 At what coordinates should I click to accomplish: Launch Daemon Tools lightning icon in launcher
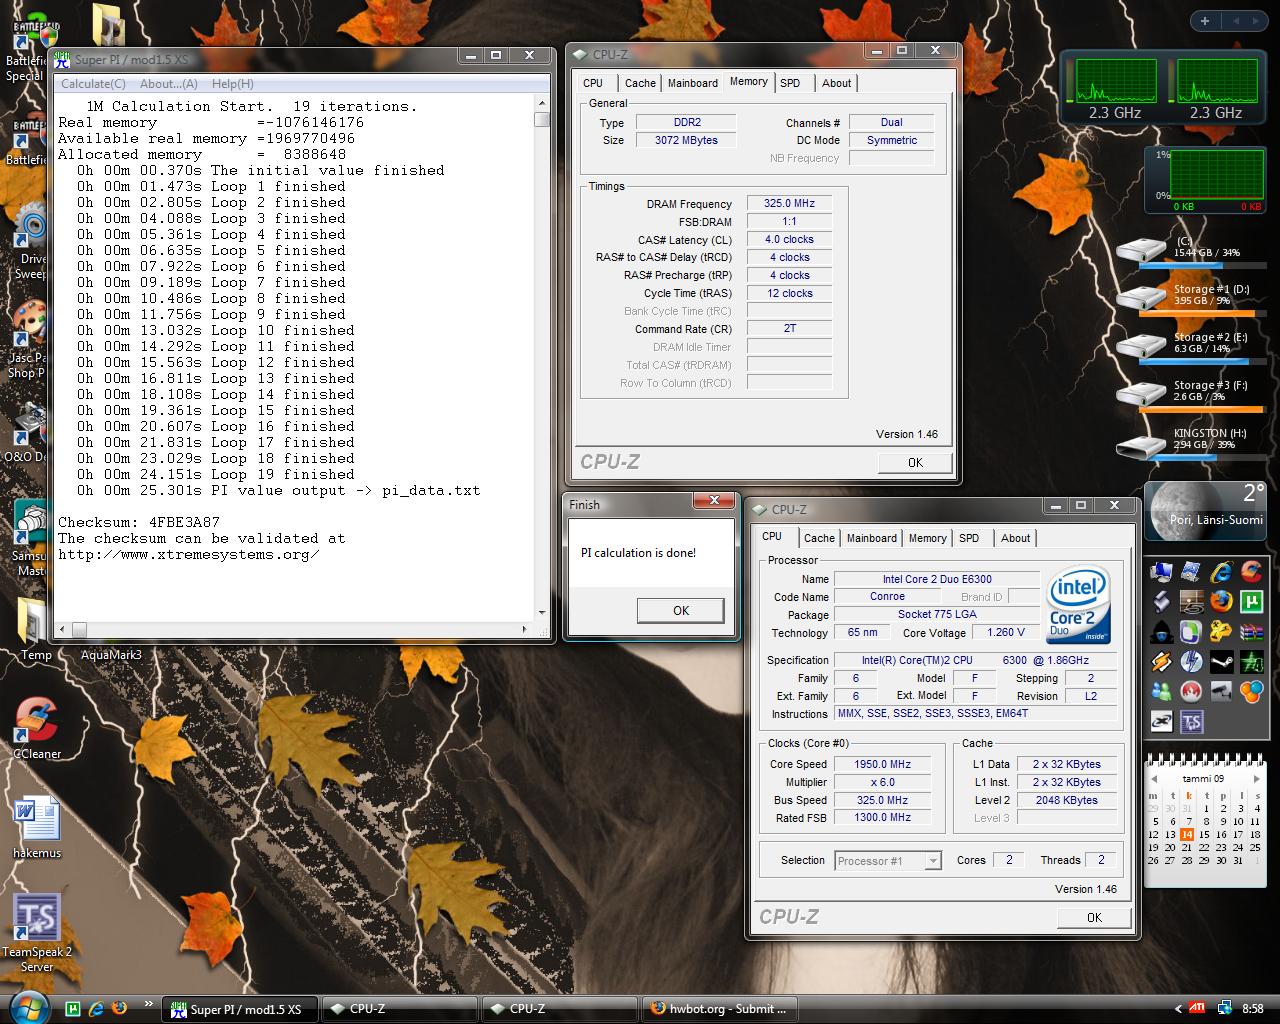[x=1191, y=661]
